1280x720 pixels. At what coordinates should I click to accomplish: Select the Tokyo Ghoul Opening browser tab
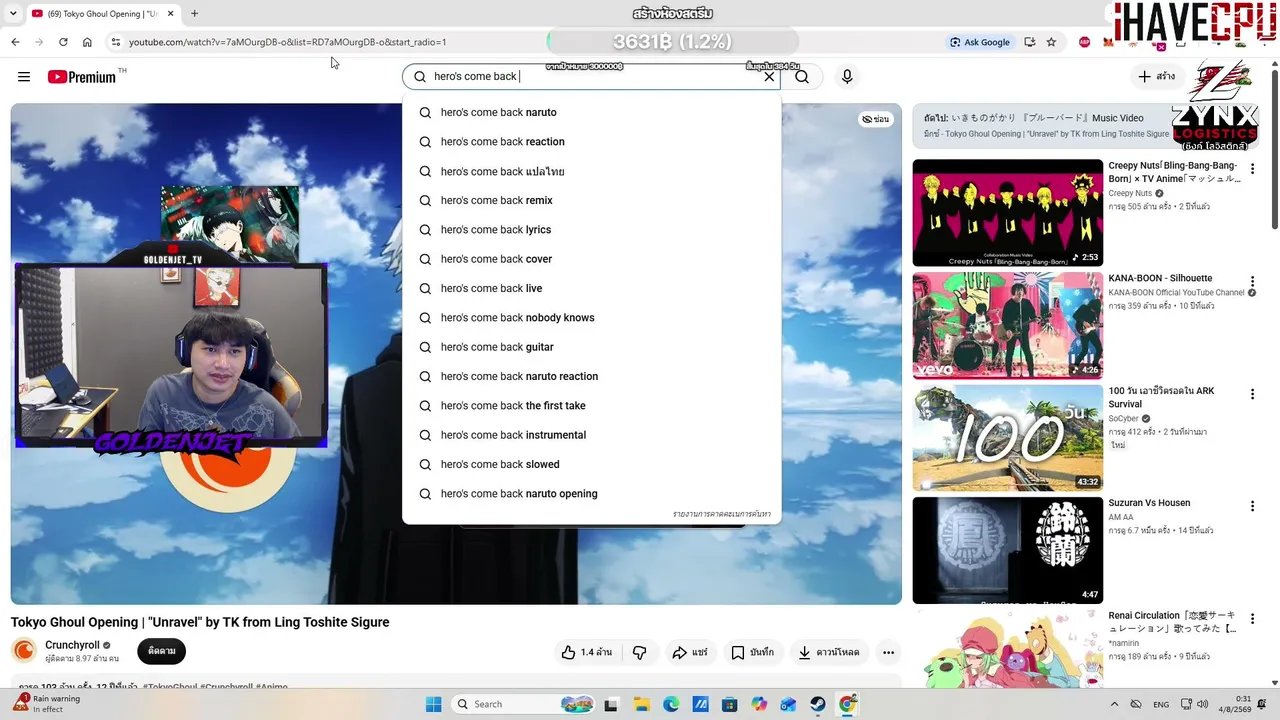point(103,14)
